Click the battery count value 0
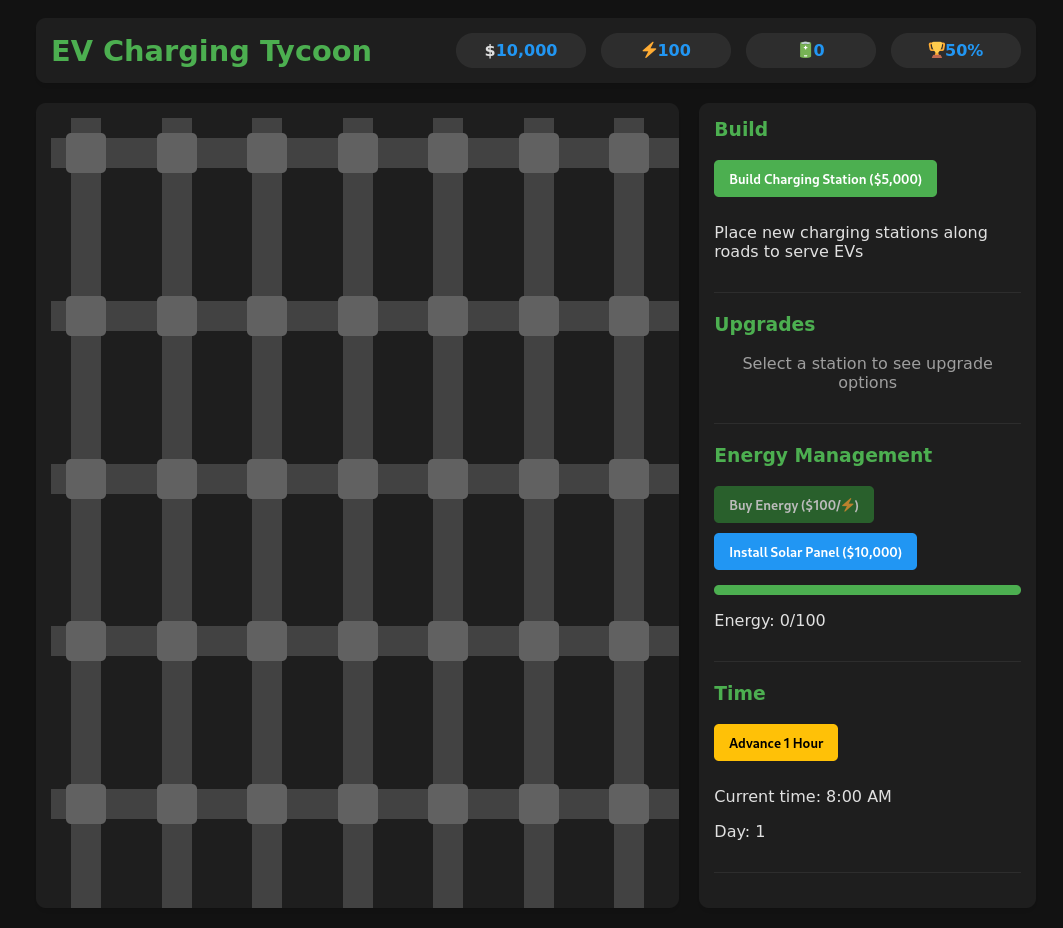 [819, 50]
